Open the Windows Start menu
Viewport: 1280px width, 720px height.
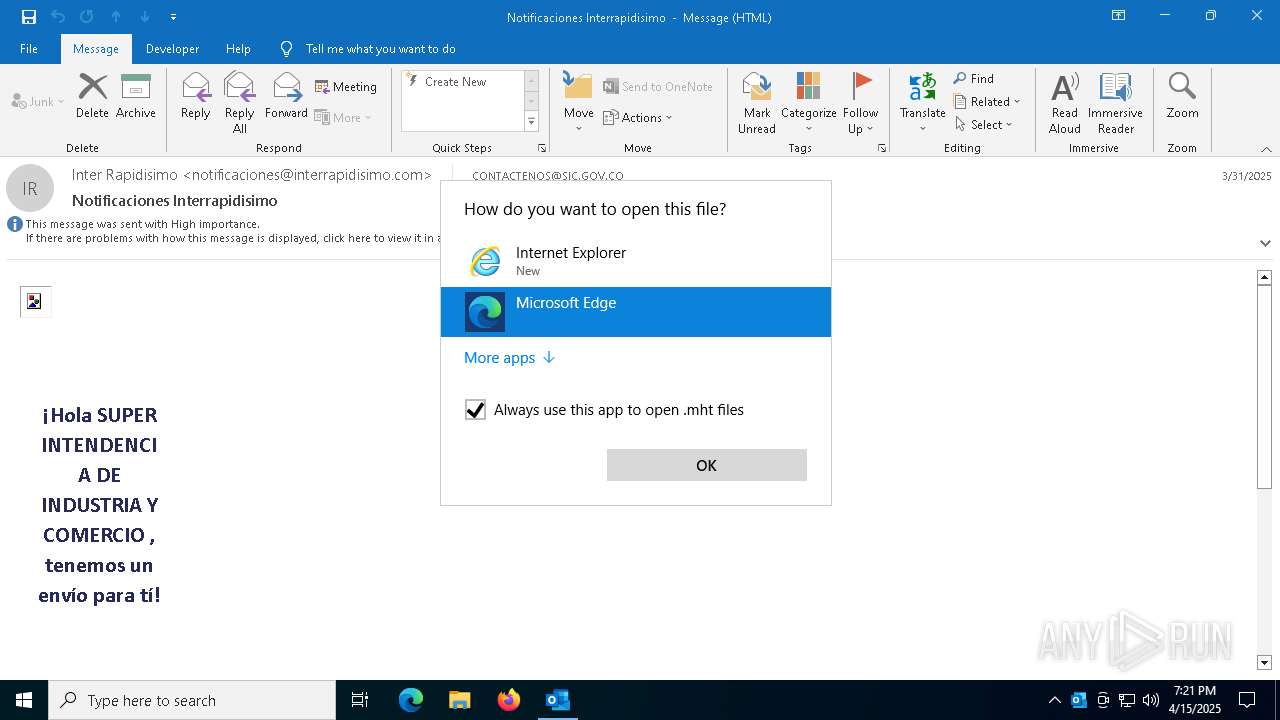[x=24, y=700]
